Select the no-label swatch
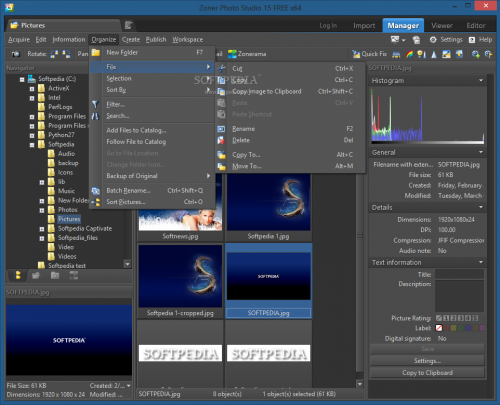Image resolution: width=500 pixels, height=405 pixels. pyautogui.click(x=439, y=328)
